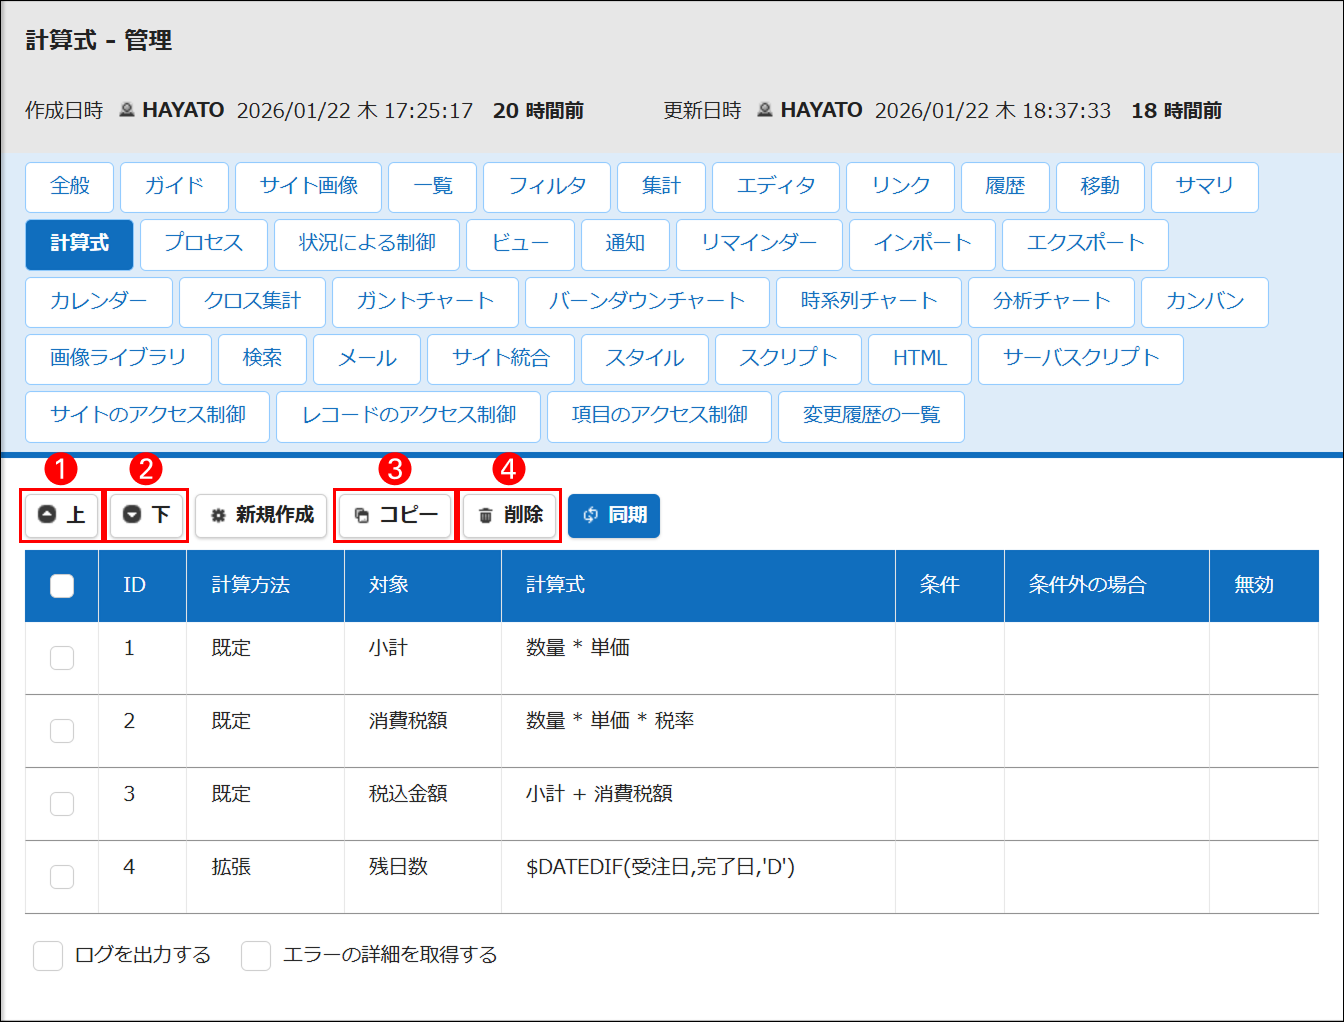Open the スタイル tab
1344x1022 pixels.
(x=645, y=359)
